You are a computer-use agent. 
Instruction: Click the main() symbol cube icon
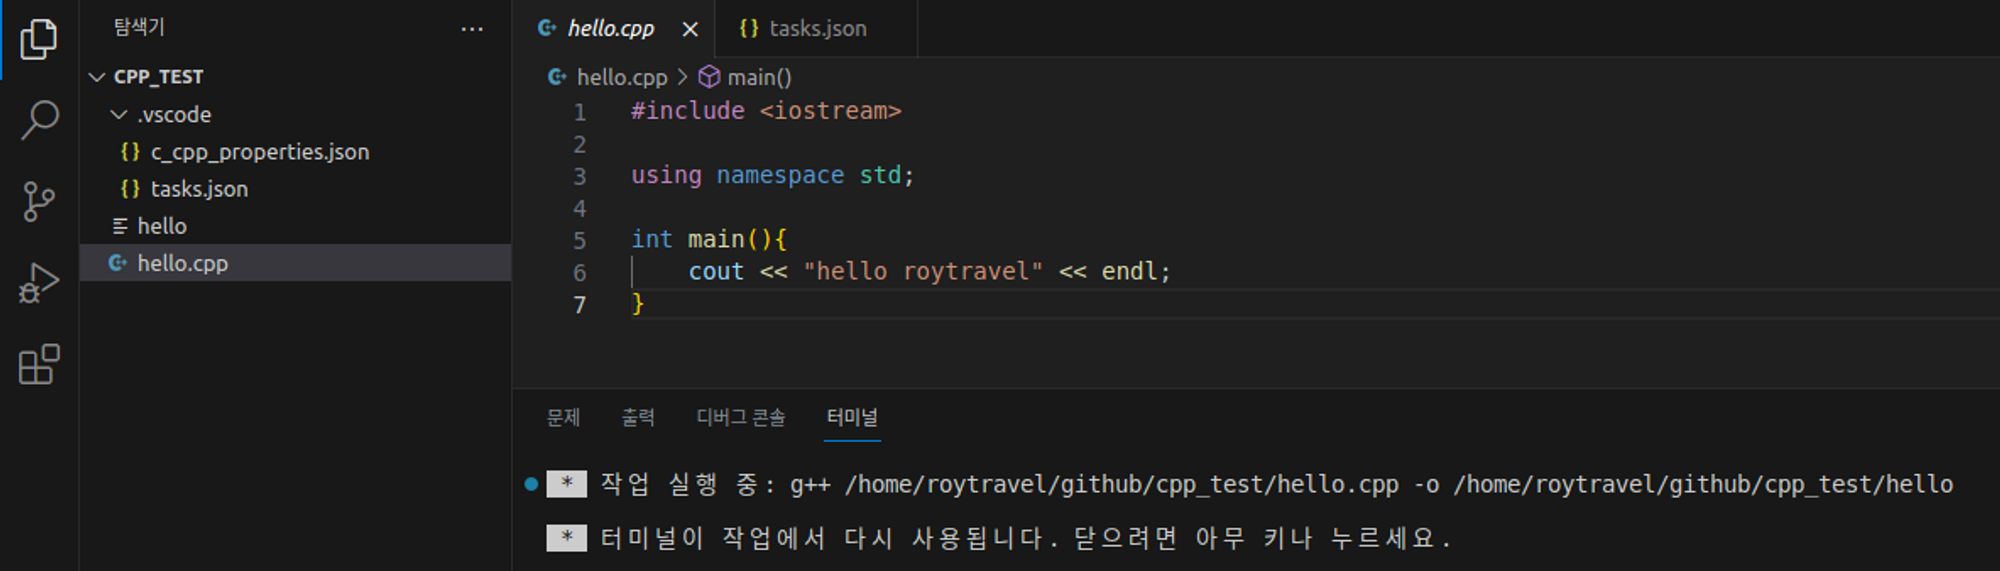pyautogui.click(x=709, y=77)
